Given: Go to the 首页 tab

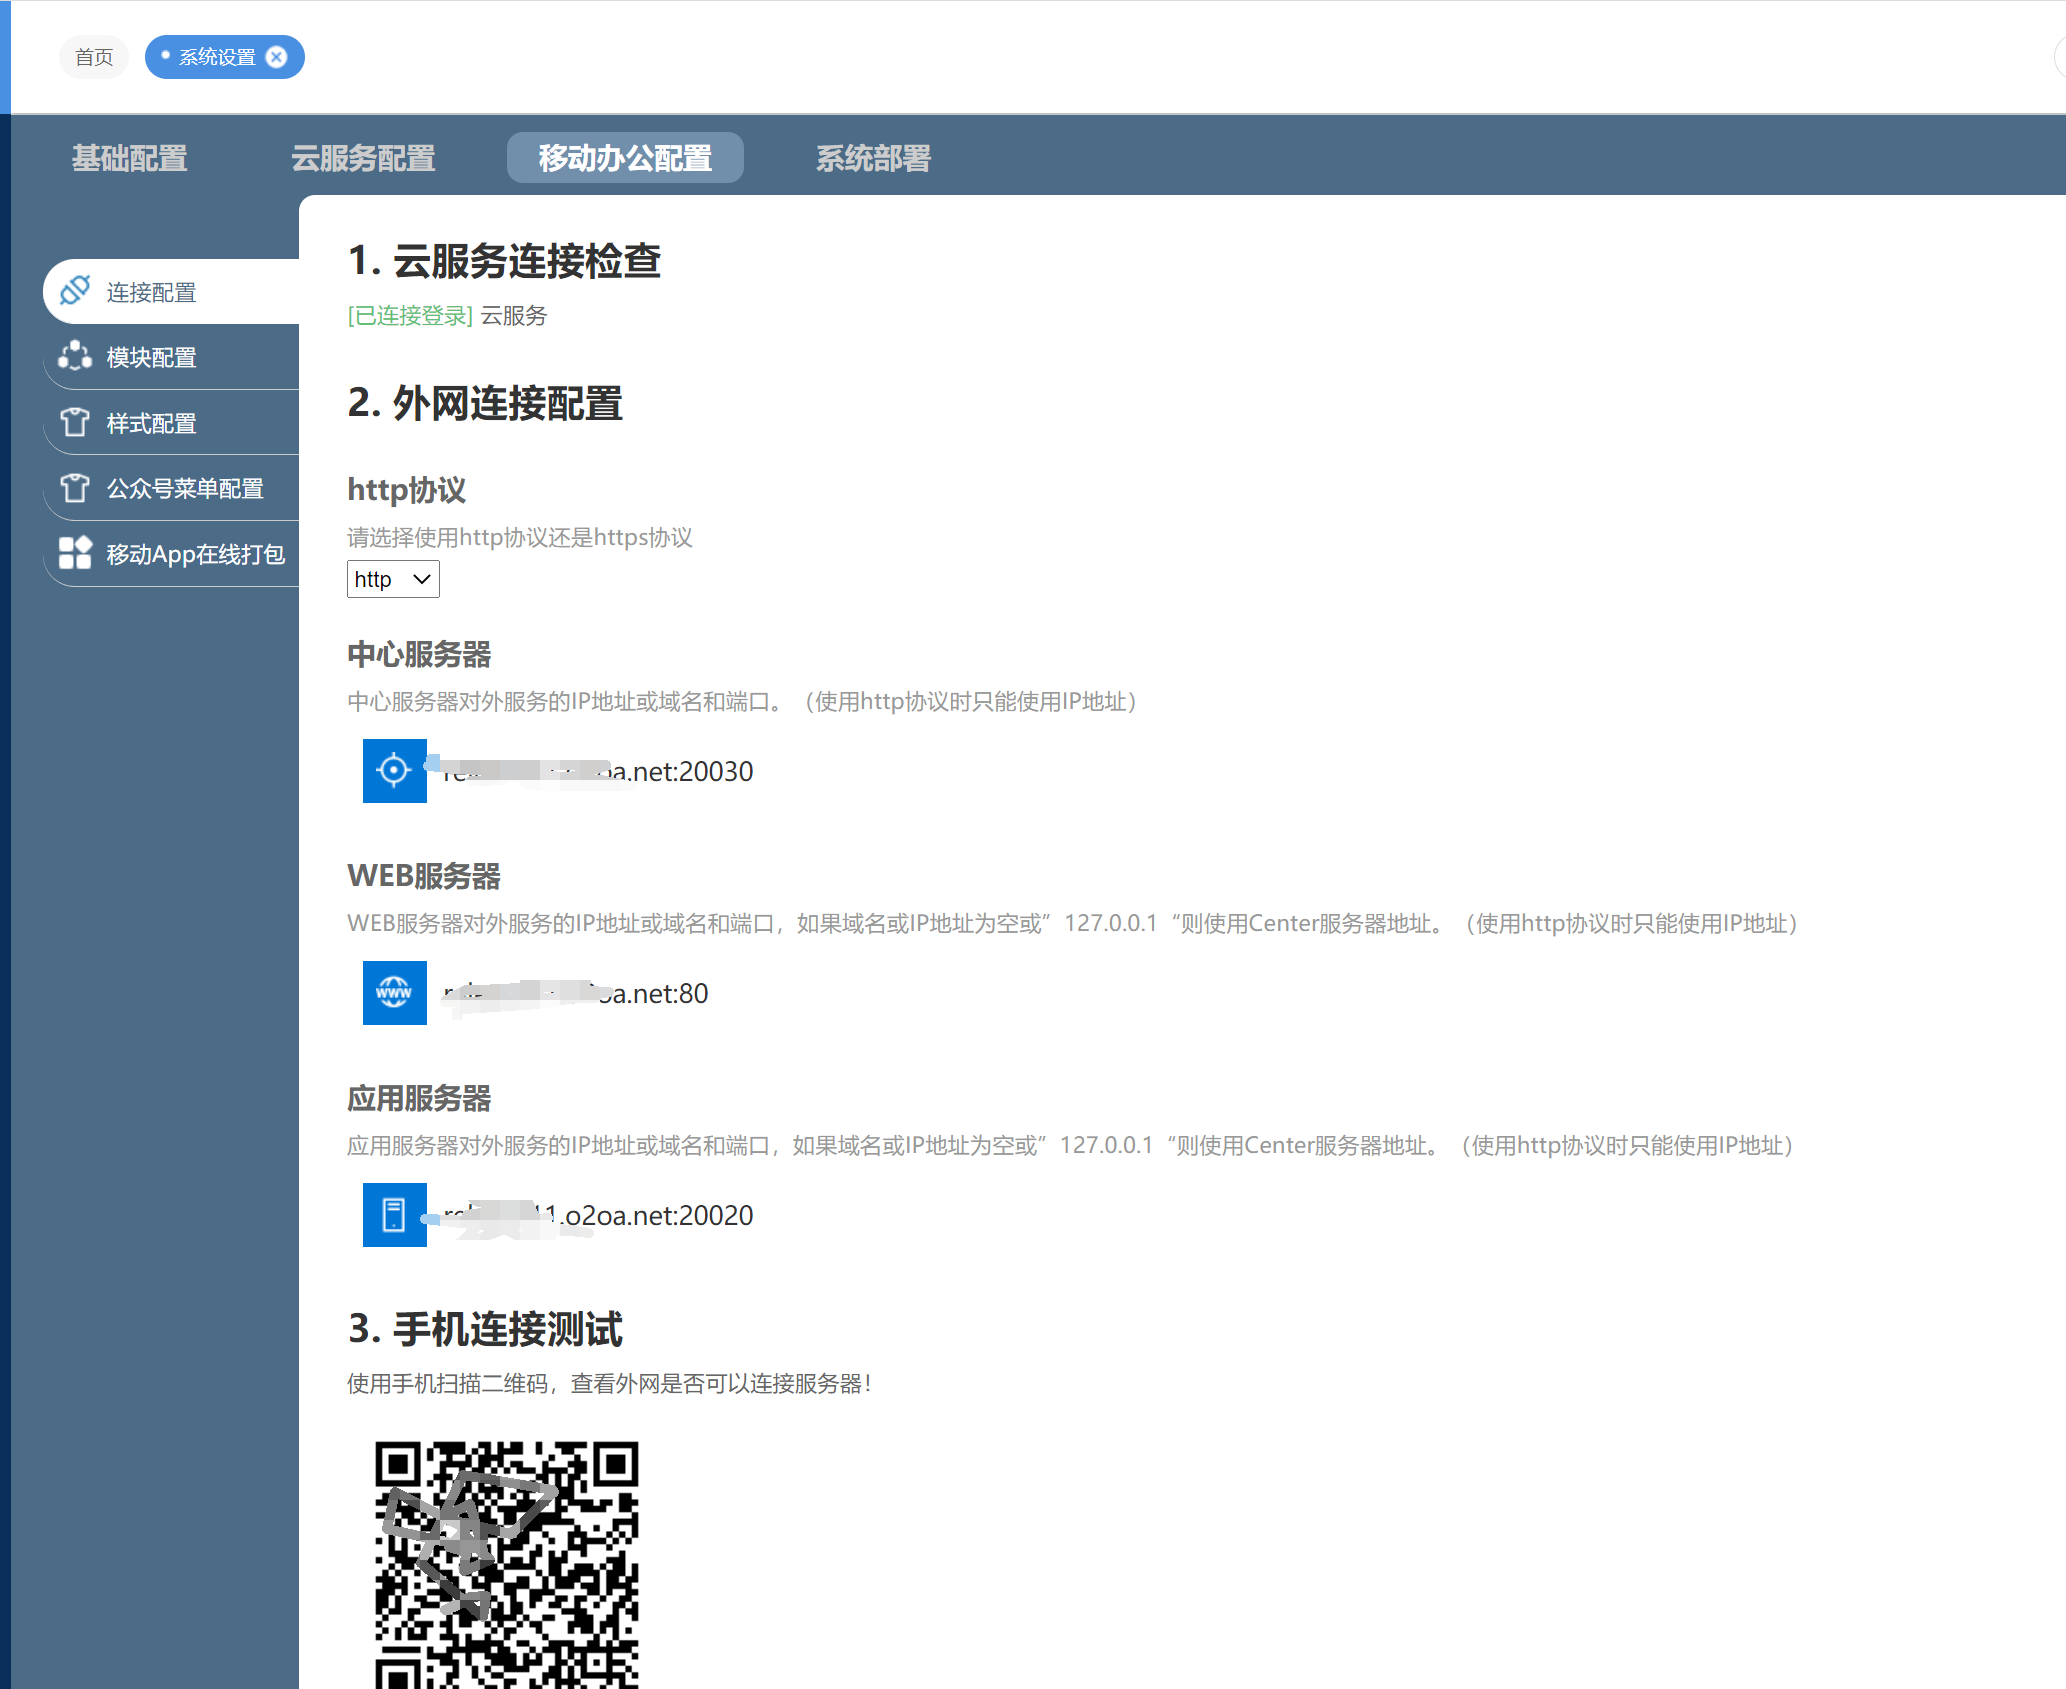Looking at the screenshot, I should coord(94,57).
